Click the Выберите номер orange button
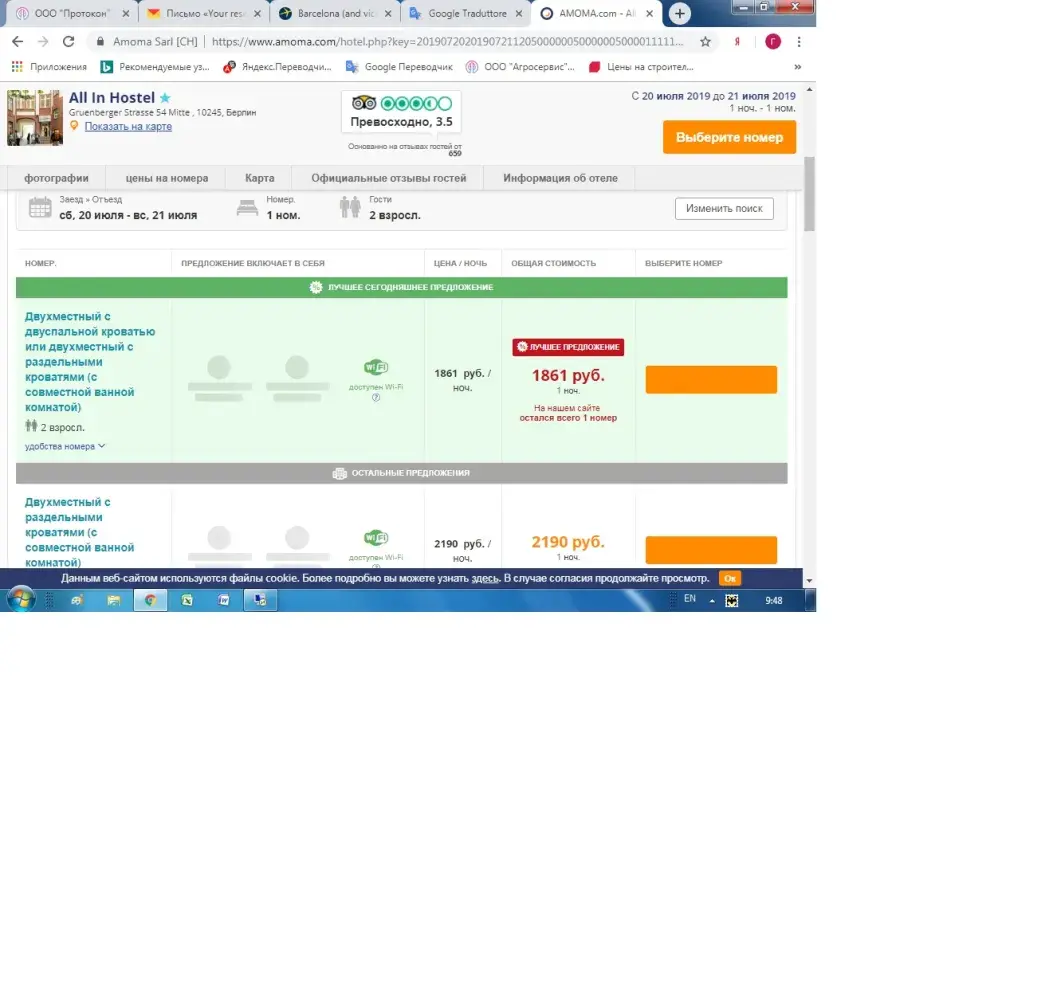Screen dimensions: 1057x1000 pyautogui.click(x=729, y=137)
